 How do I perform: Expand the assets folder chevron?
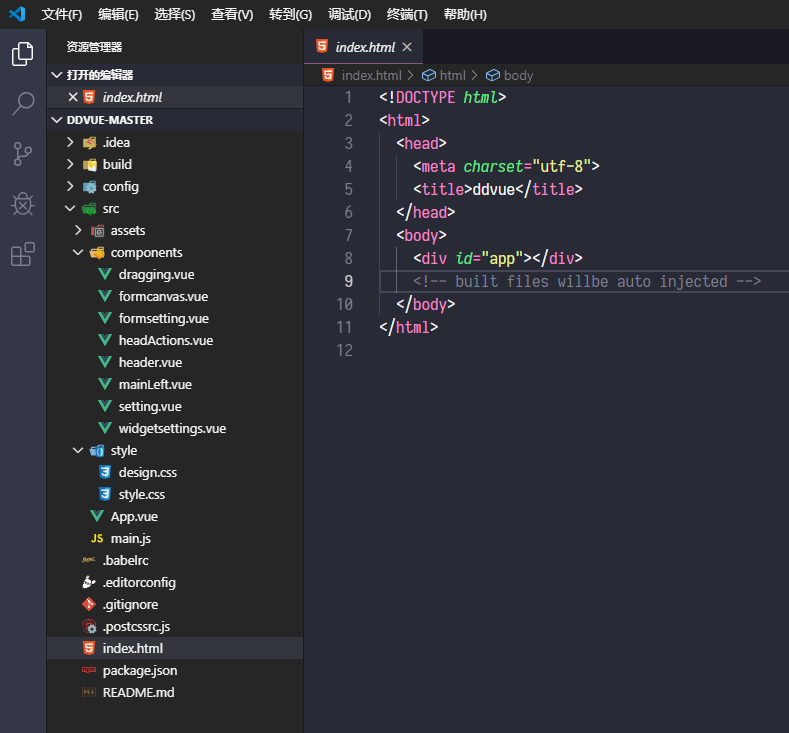78,230
